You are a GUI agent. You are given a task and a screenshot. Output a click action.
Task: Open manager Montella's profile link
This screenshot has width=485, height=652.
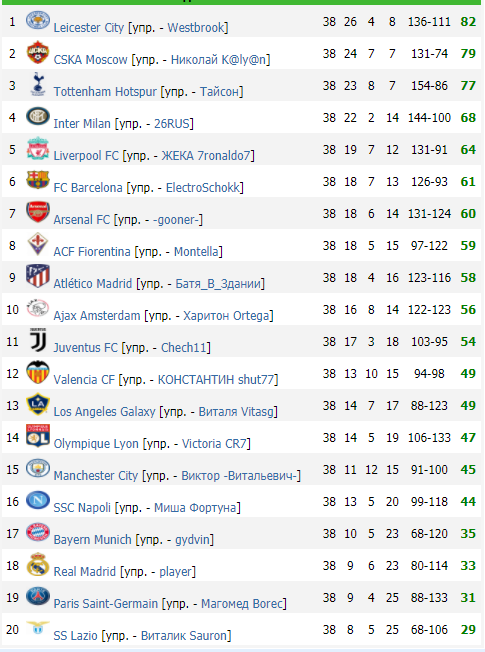click(196, 252)
